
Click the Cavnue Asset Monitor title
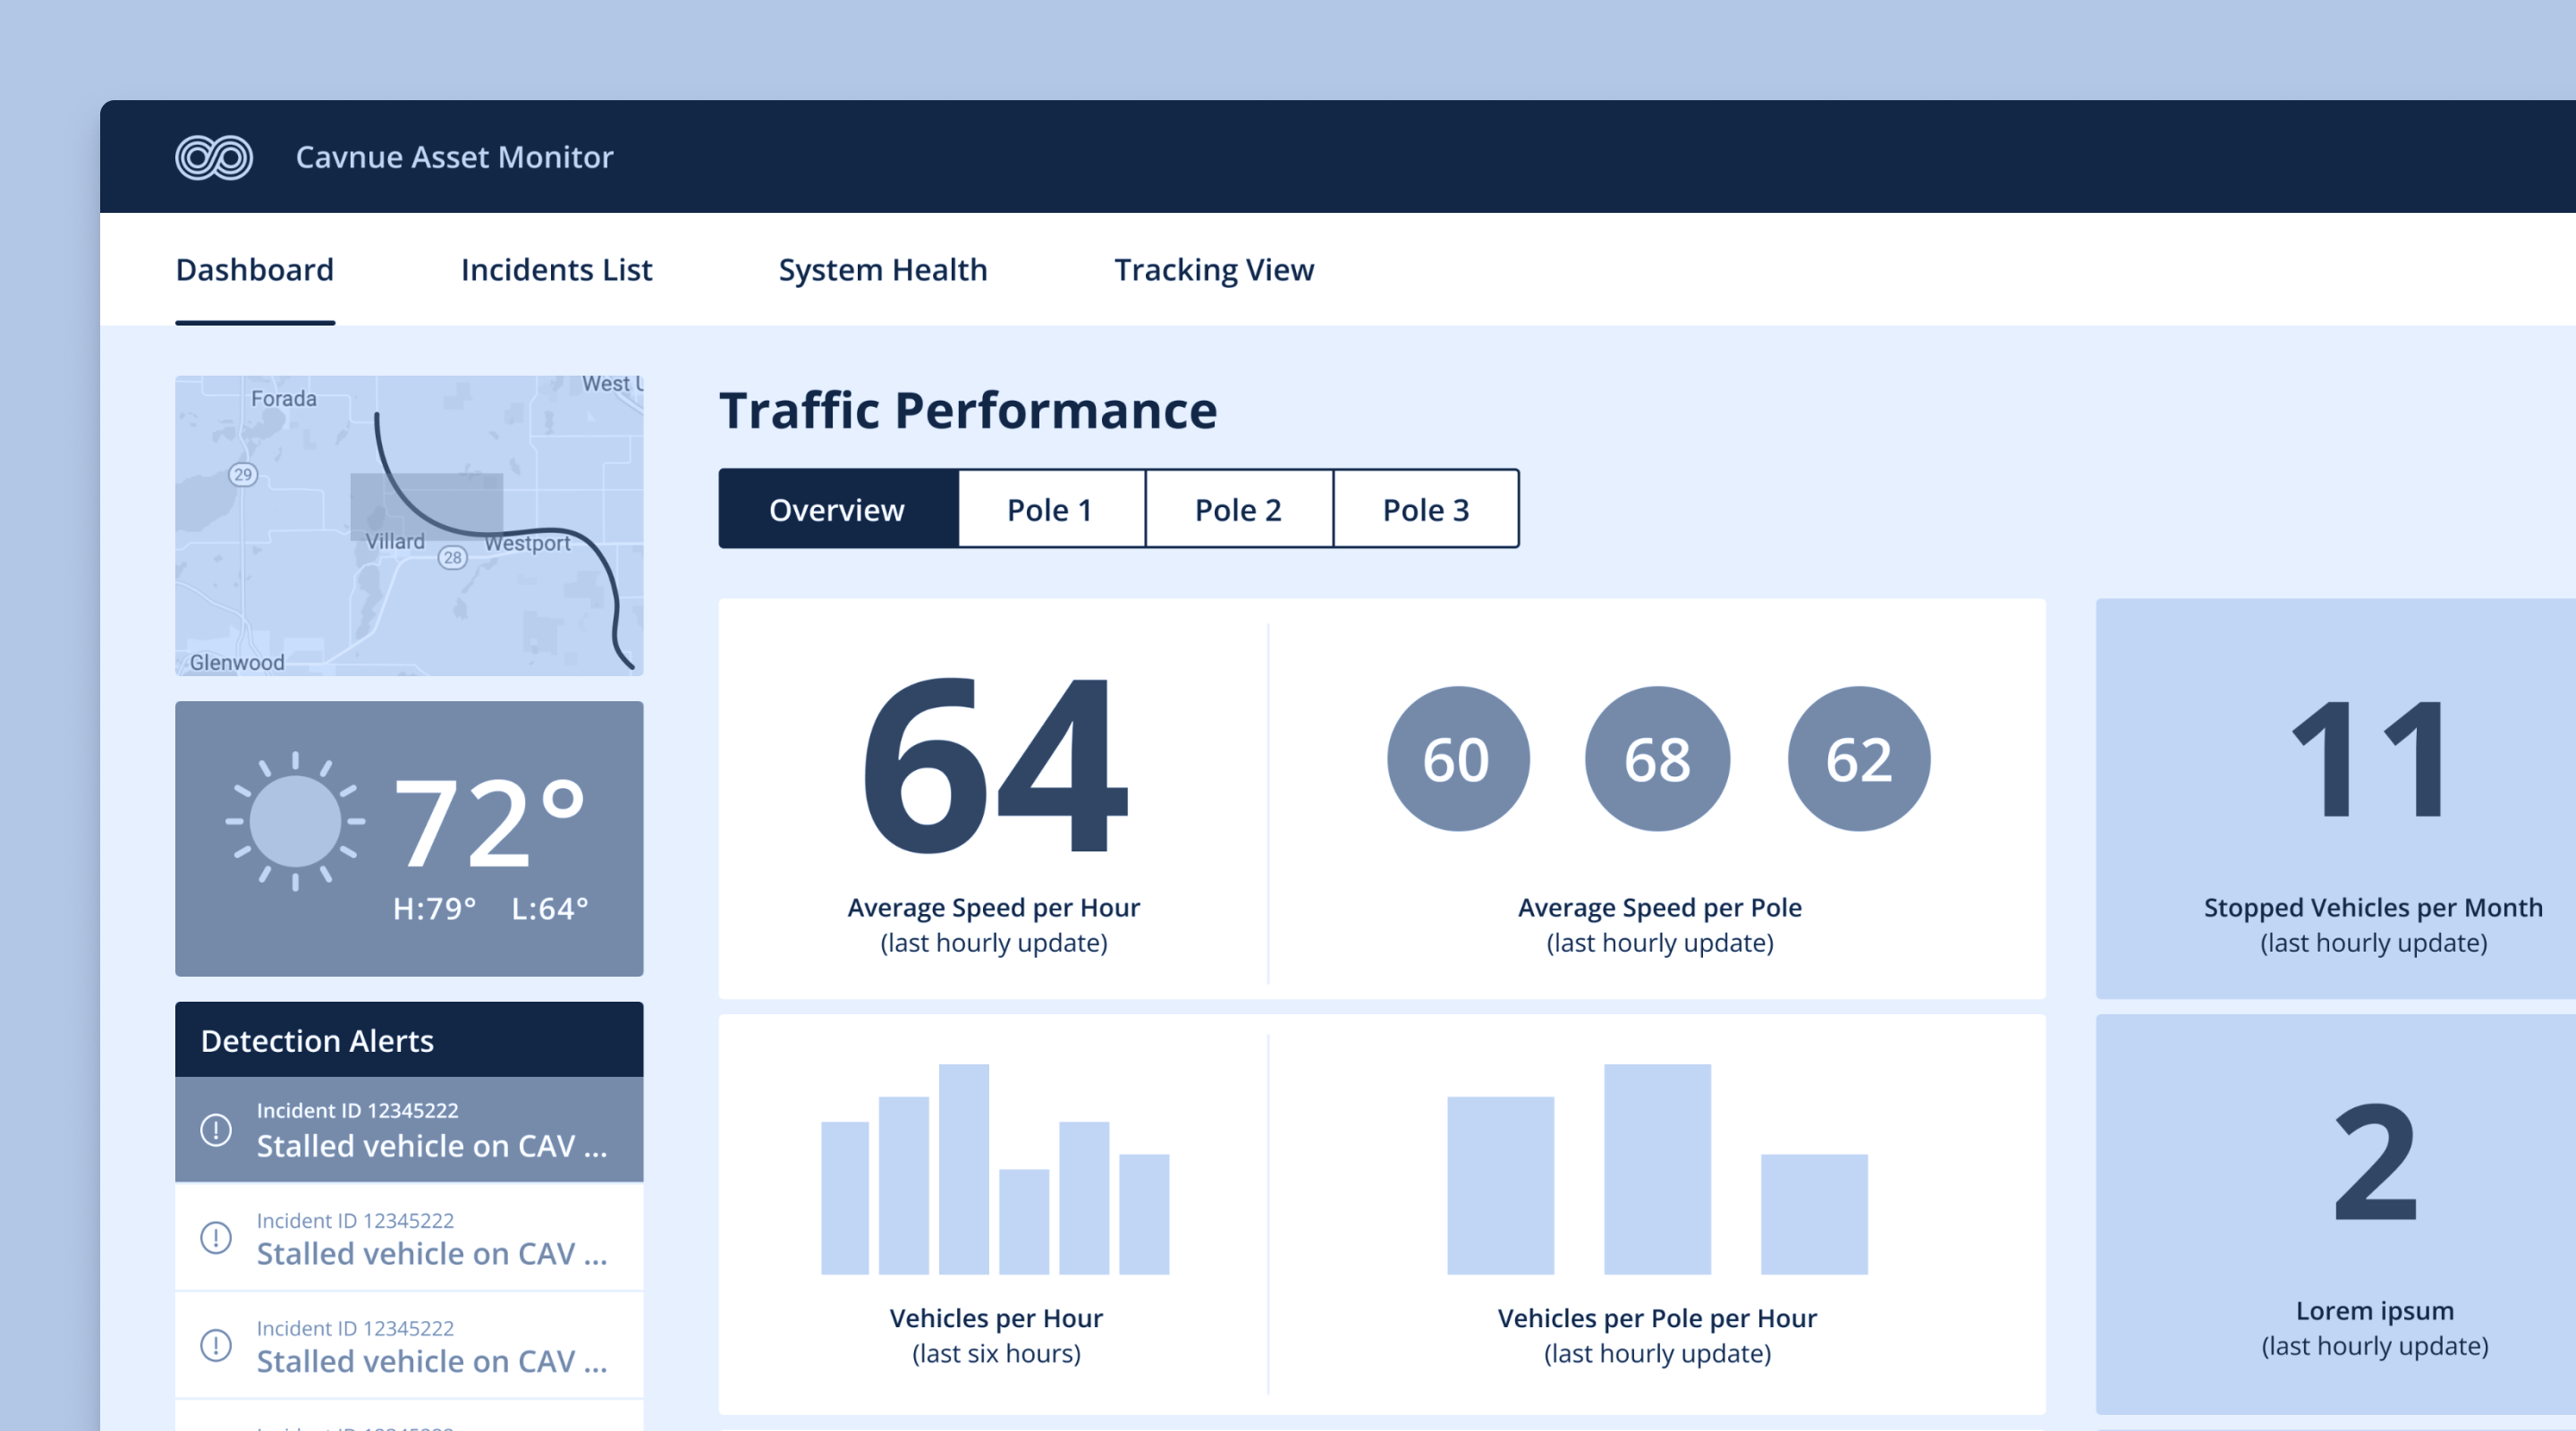pos(454,157)
